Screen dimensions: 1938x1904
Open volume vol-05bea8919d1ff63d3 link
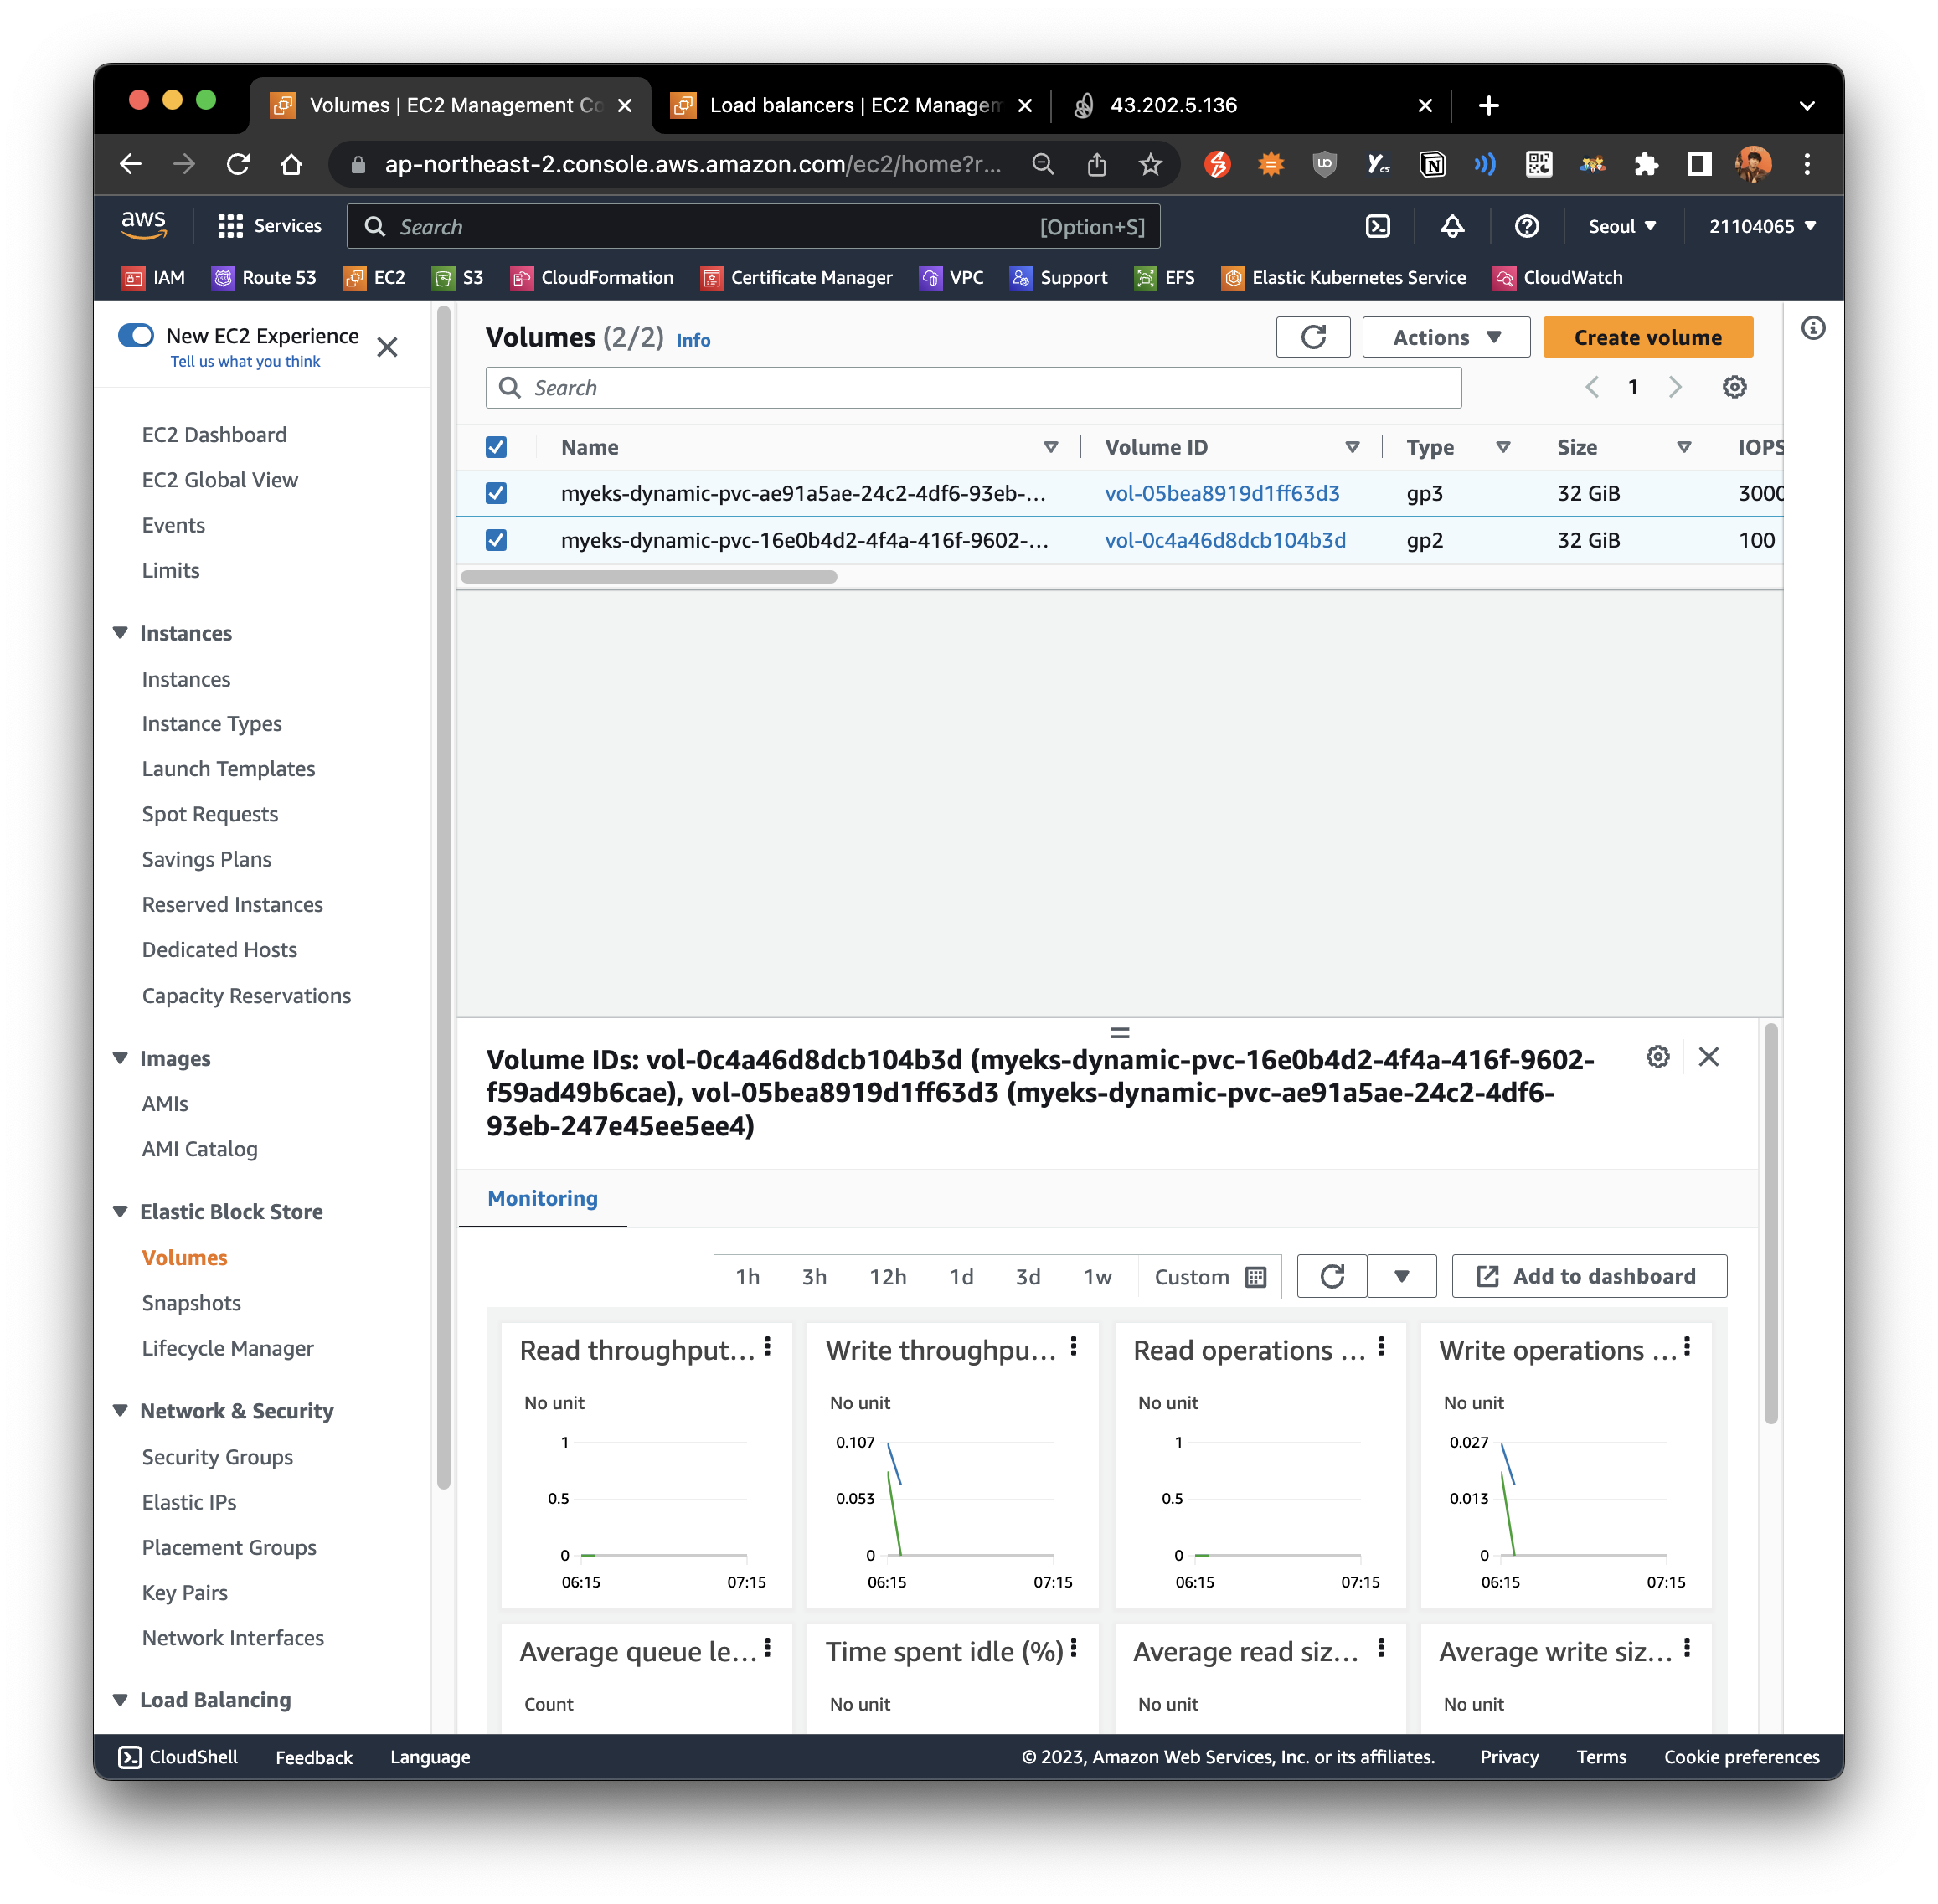1221,493
